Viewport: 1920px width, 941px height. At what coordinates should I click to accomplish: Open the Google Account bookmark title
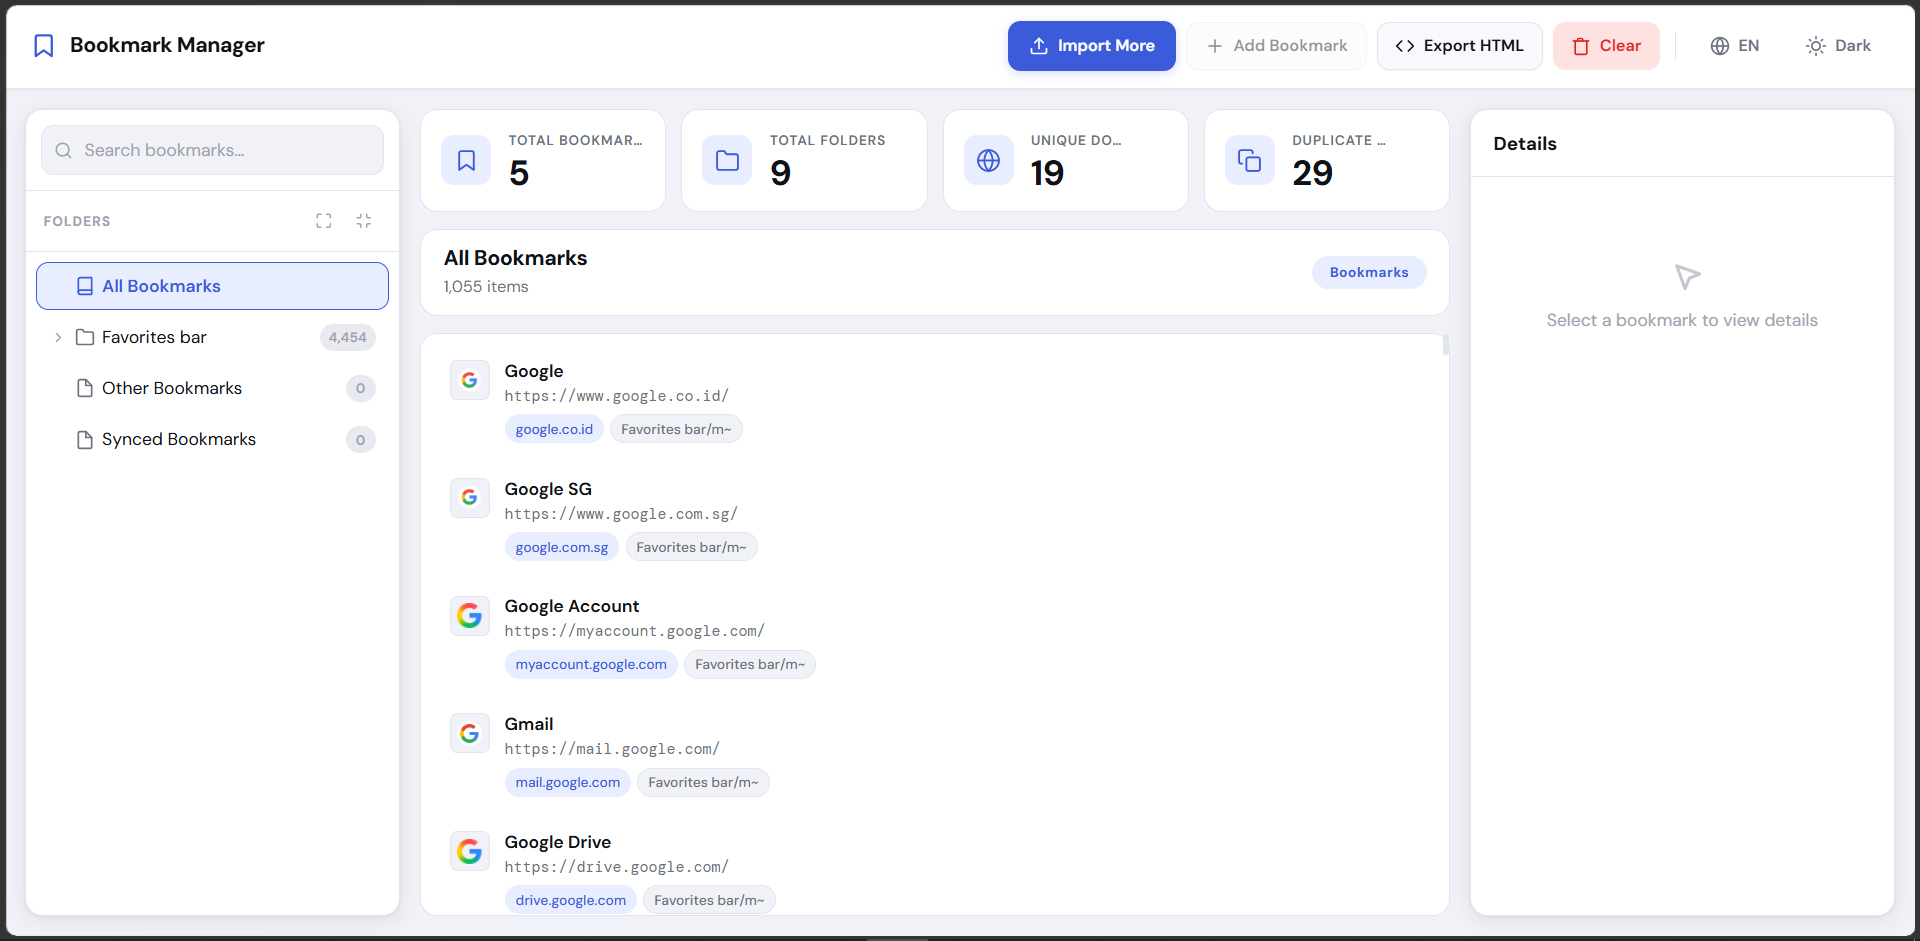[572, 607]
